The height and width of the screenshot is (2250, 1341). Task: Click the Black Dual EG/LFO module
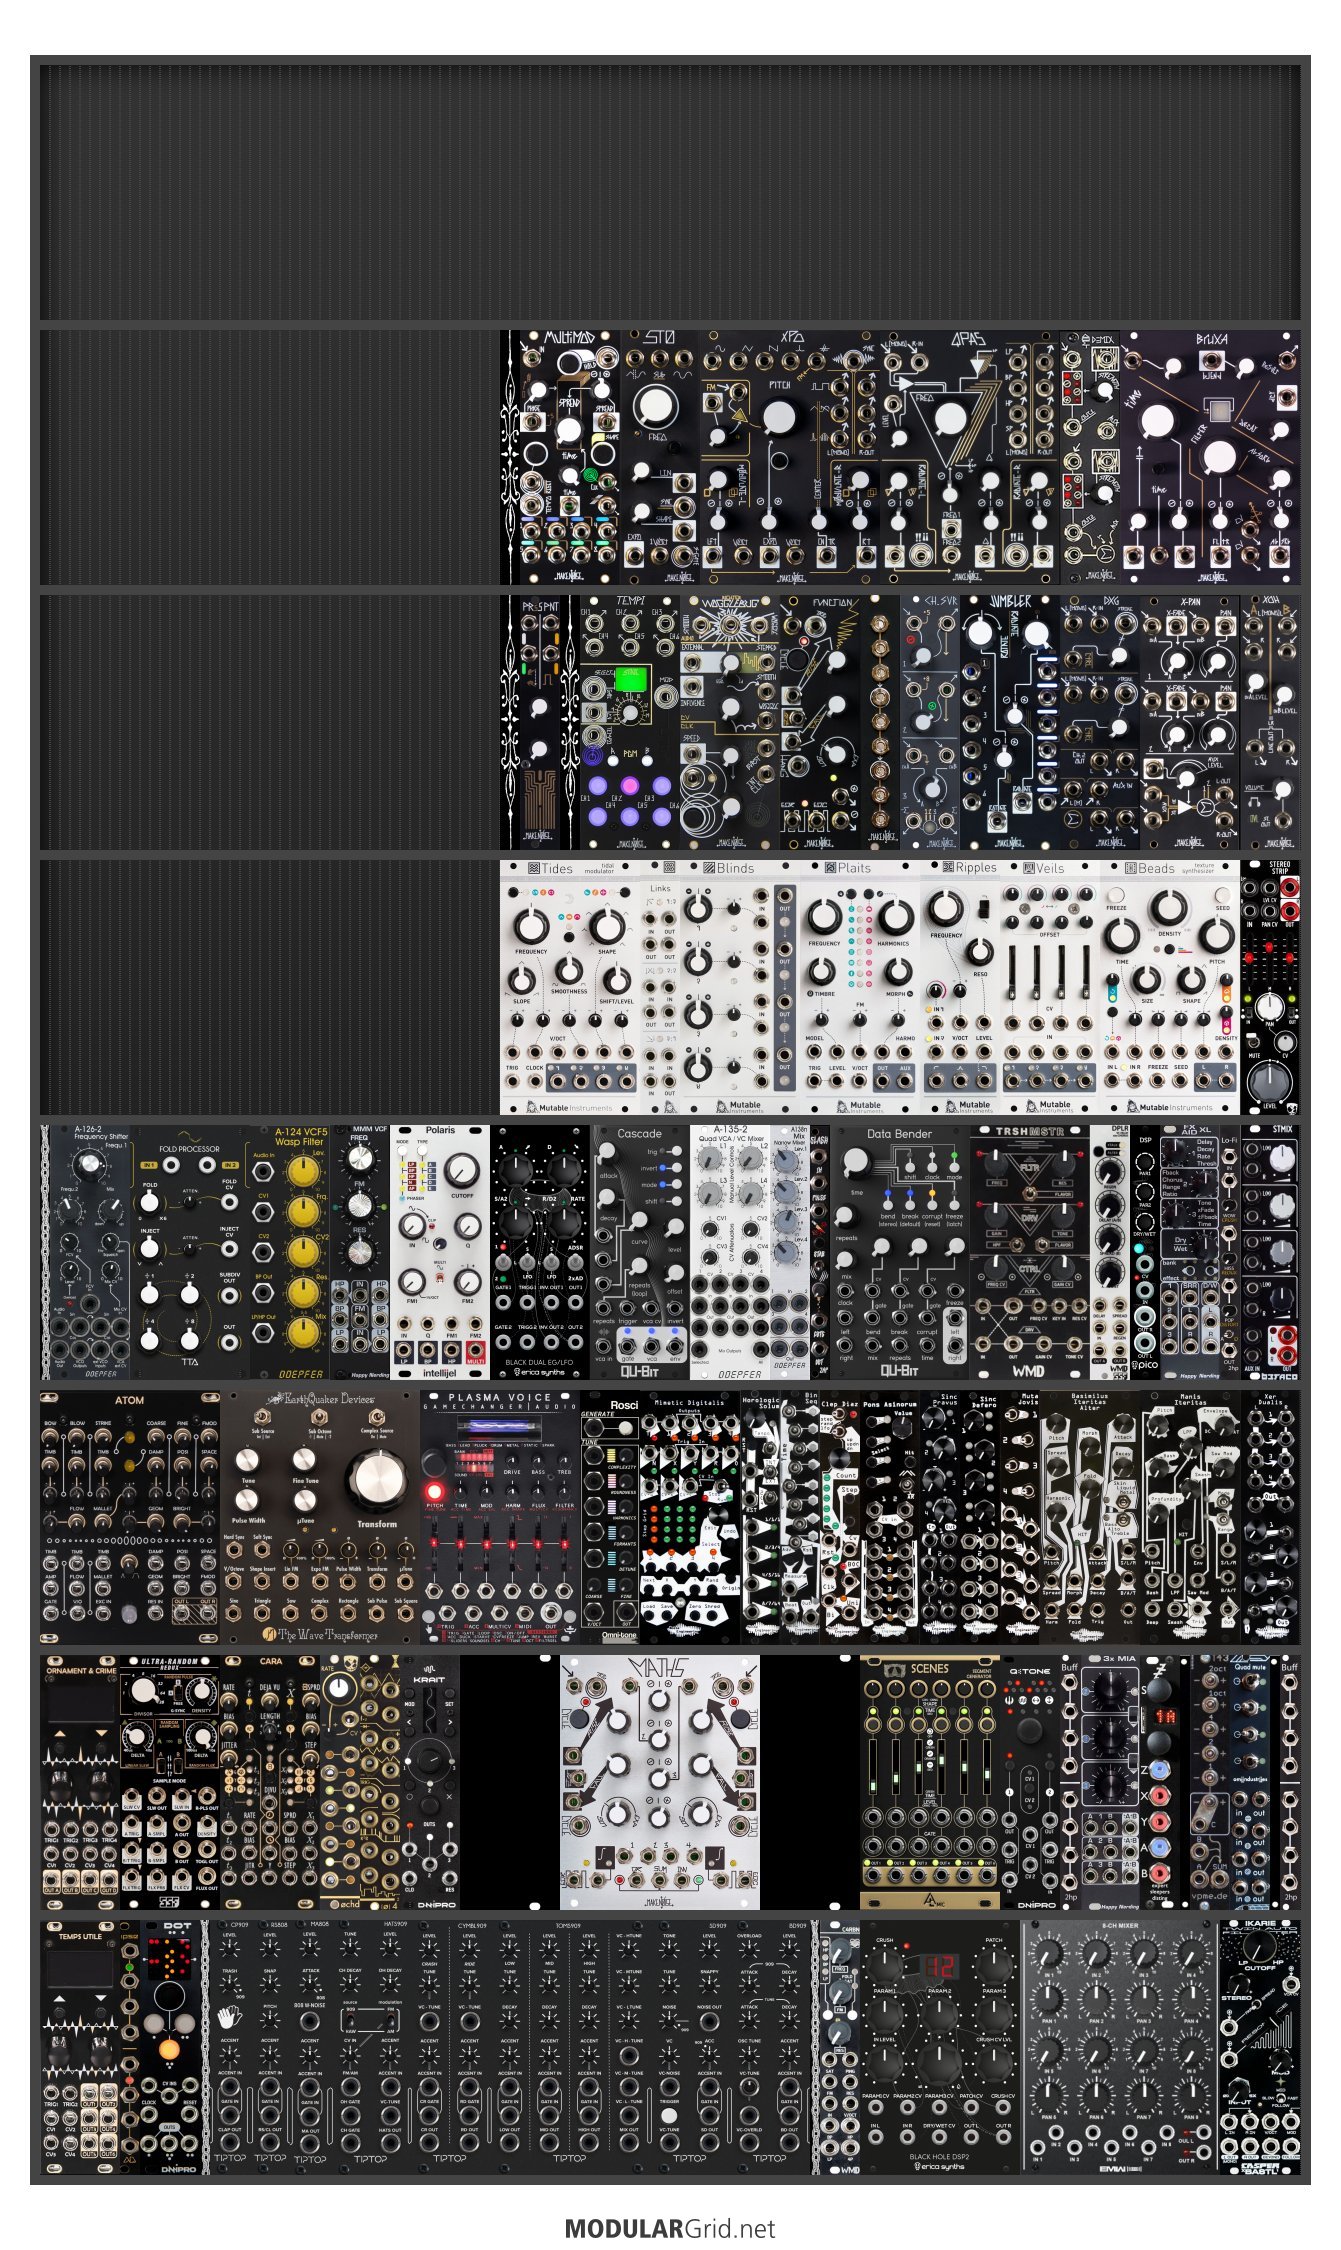tap(540, 1252)
